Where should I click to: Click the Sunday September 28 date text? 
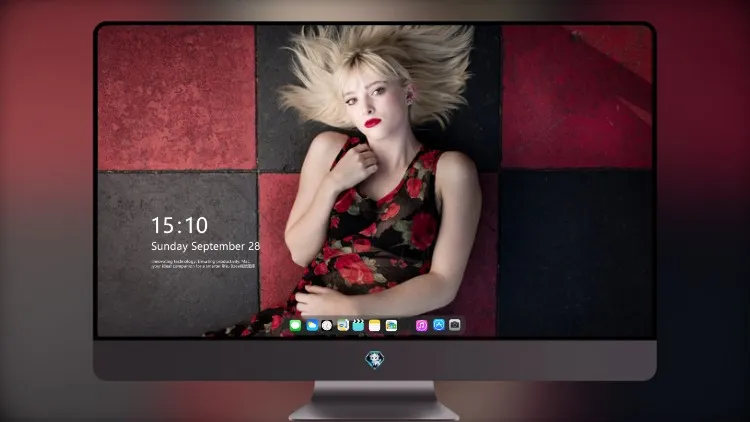pyautogui.click(x=206, y=246)
